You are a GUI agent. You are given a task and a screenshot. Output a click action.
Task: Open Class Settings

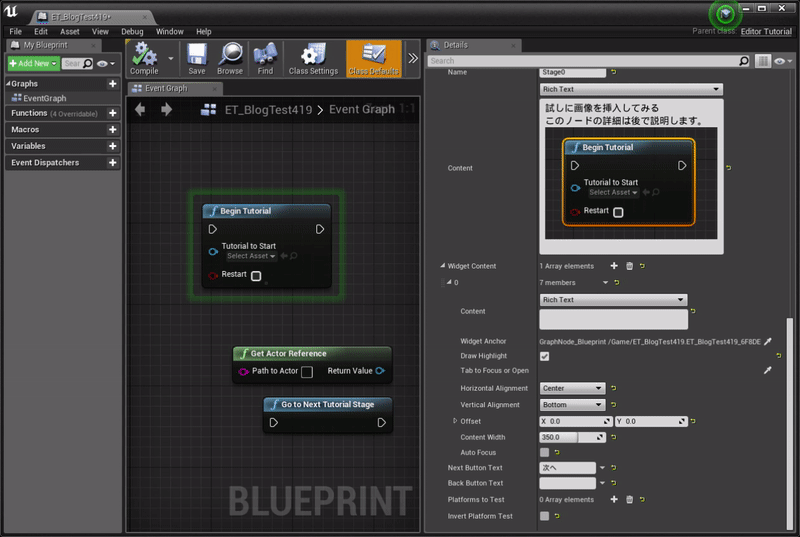tap(313, 59)
